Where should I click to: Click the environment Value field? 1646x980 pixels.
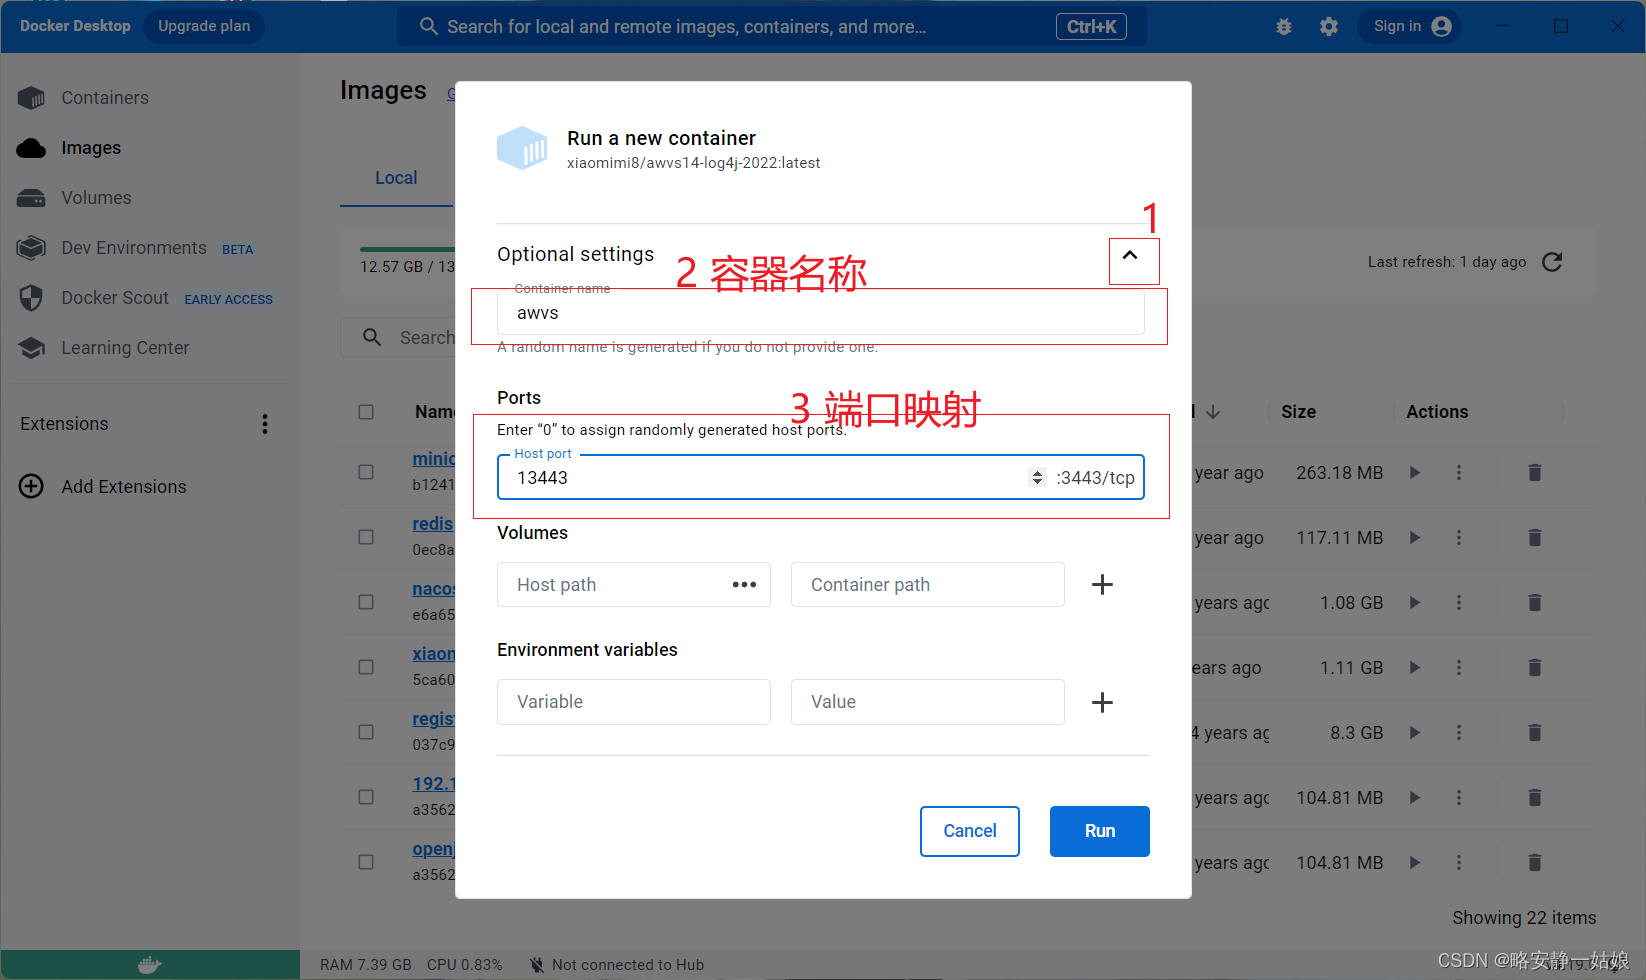point(927,702)
